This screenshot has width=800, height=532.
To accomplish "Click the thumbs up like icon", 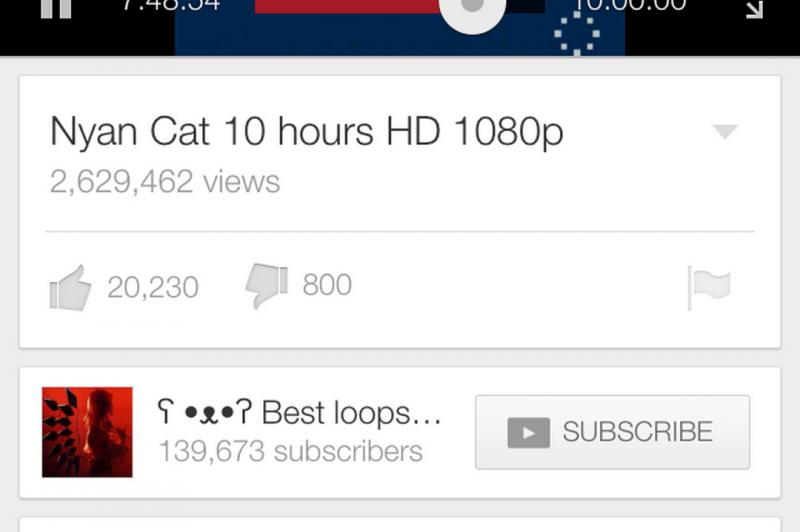I will (70, 288).
